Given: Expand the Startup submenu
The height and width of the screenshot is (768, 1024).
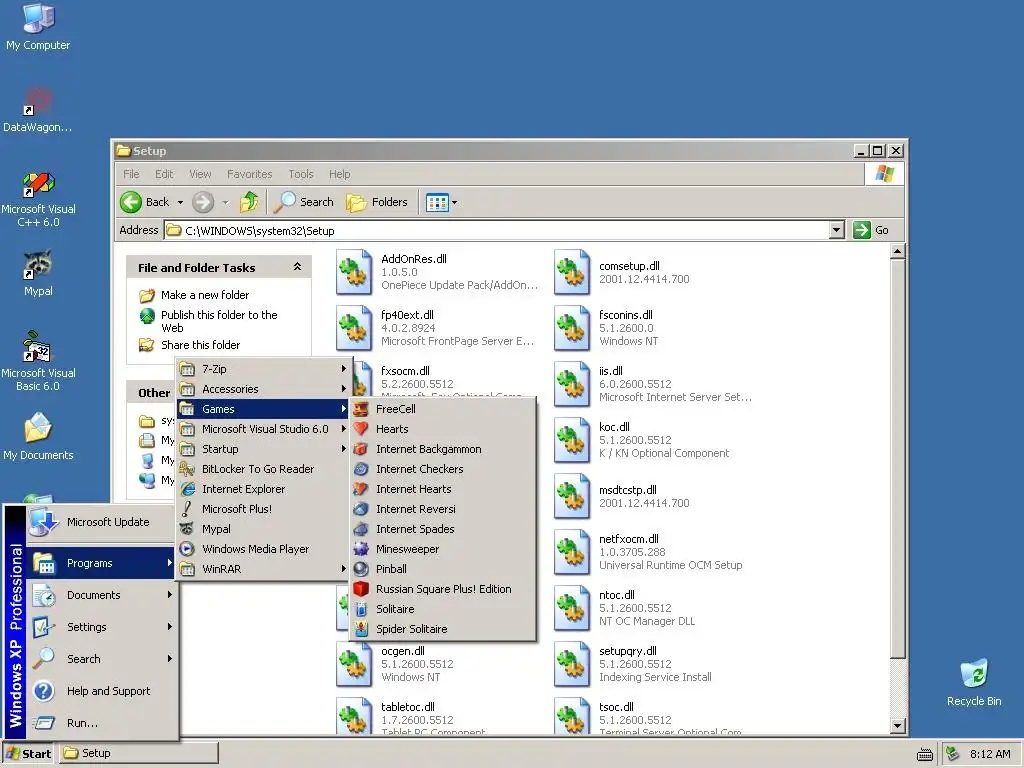Looking at the screenshot, I should pyautogui.click(x=264, y=449).
